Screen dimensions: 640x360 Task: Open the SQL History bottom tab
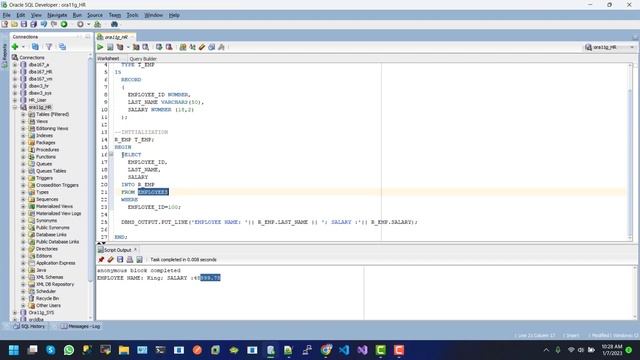[x=29, y=327]
